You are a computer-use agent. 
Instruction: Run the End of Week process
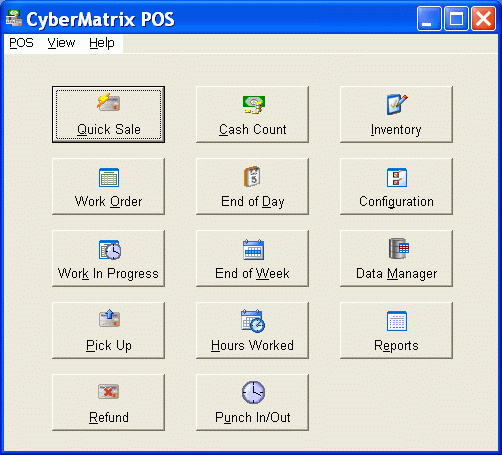252,258
